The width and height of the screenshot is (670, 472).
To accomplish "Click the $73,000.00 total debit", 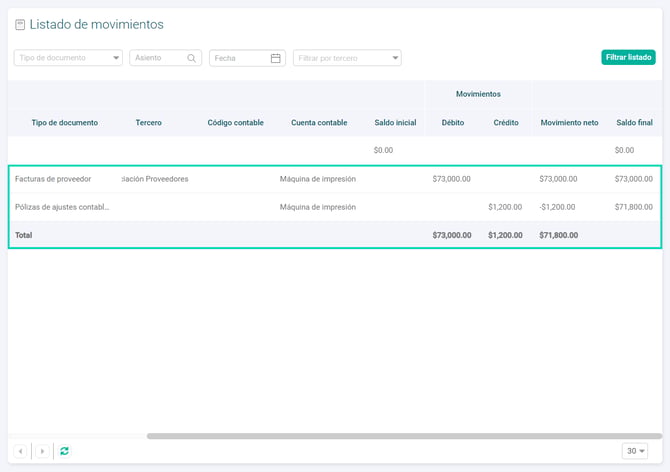I will [x=452, y=235].
